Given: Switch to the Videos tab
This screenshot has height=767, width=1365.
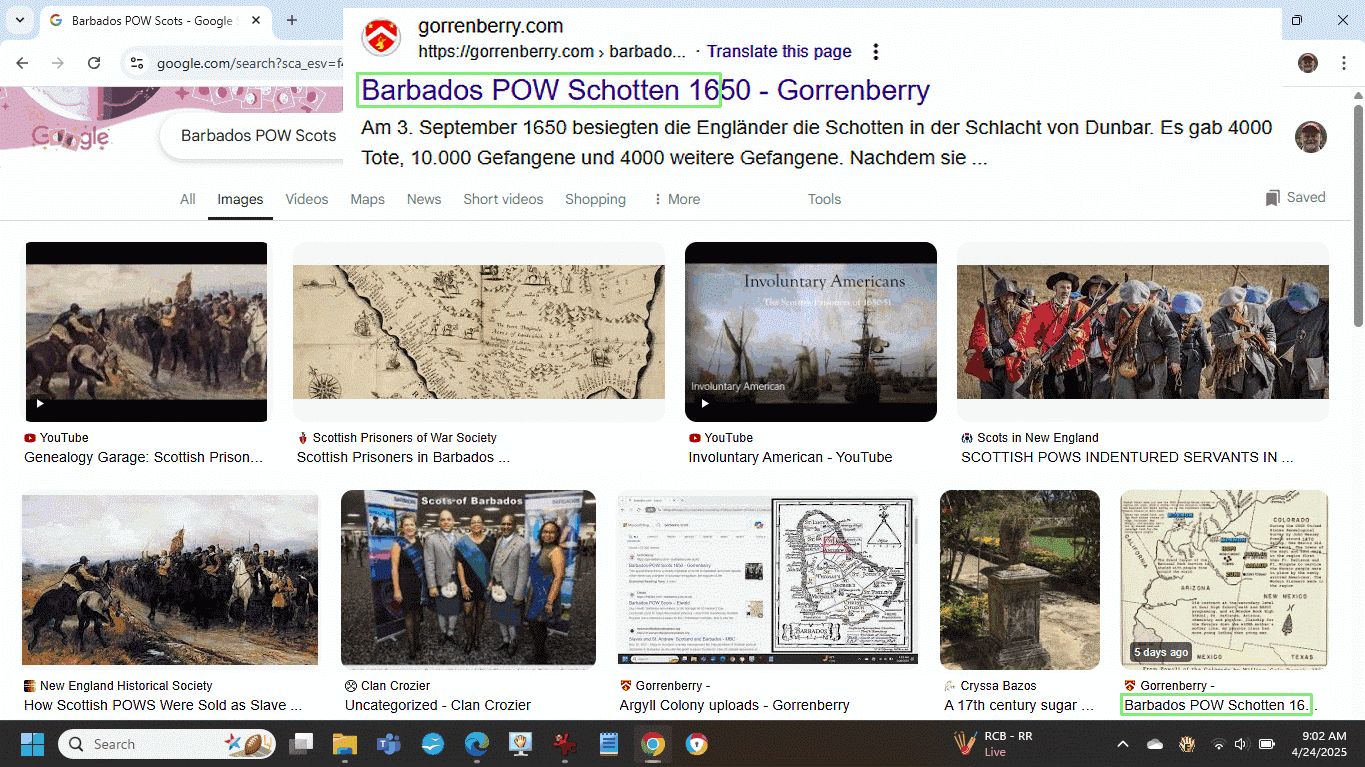Looking at the screenshot, I should 306,199.
